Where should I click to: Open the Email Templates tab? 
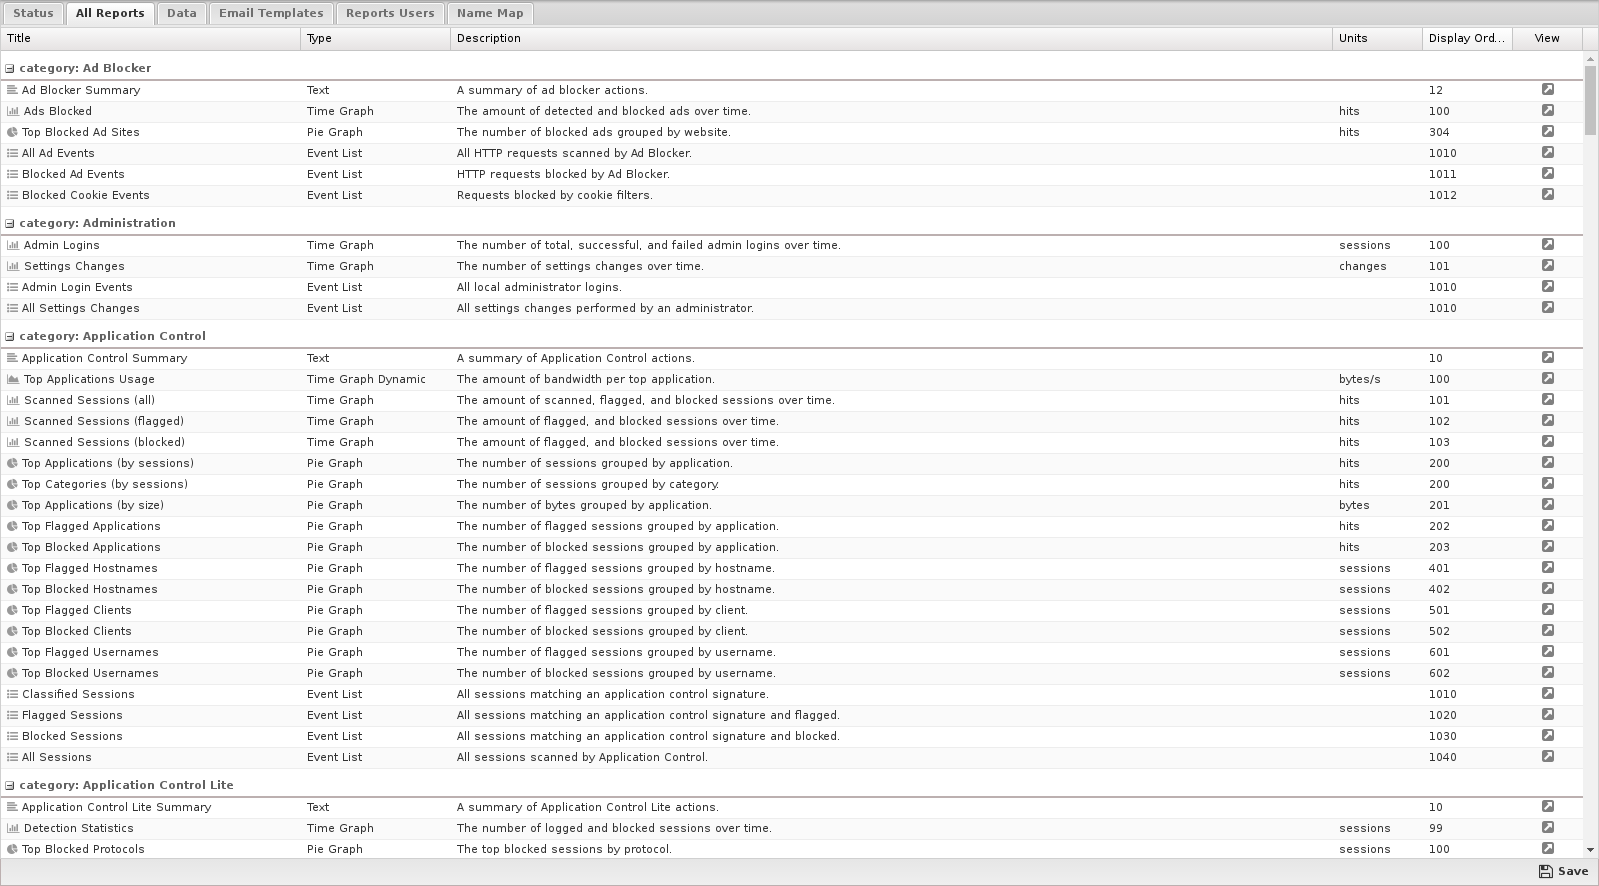click(x=271, y=13)
